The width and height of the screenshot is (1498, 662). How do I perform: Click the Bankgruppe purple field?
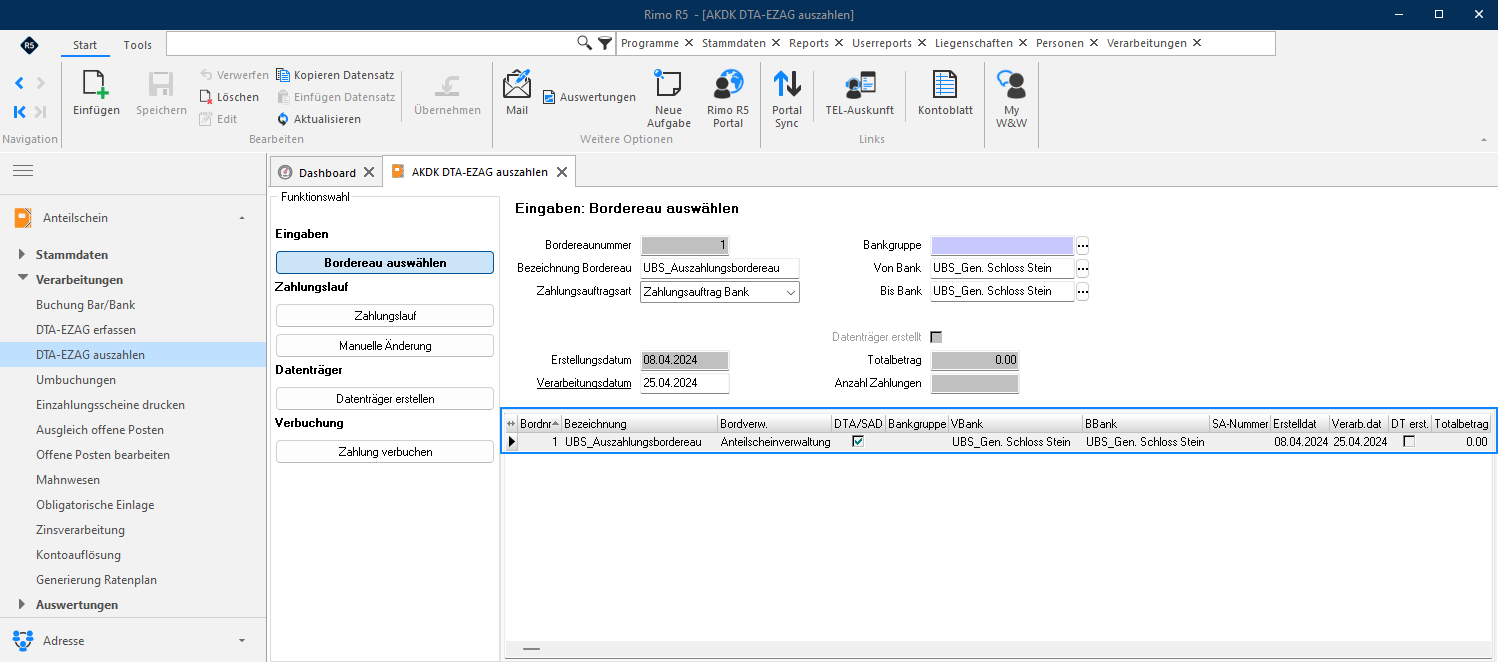(1002, 245)
